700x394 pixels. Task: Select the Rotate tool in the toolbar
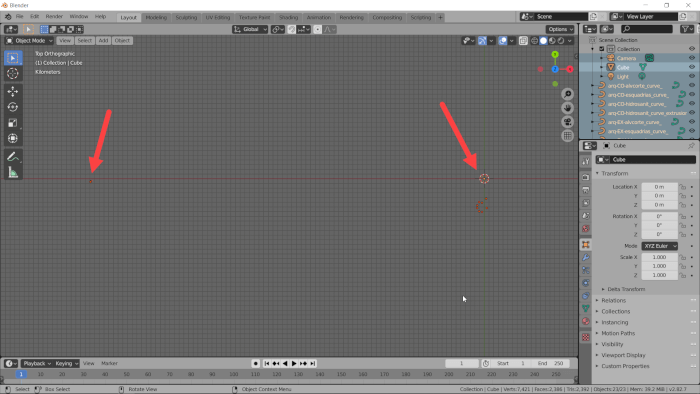tap(12, 107)
